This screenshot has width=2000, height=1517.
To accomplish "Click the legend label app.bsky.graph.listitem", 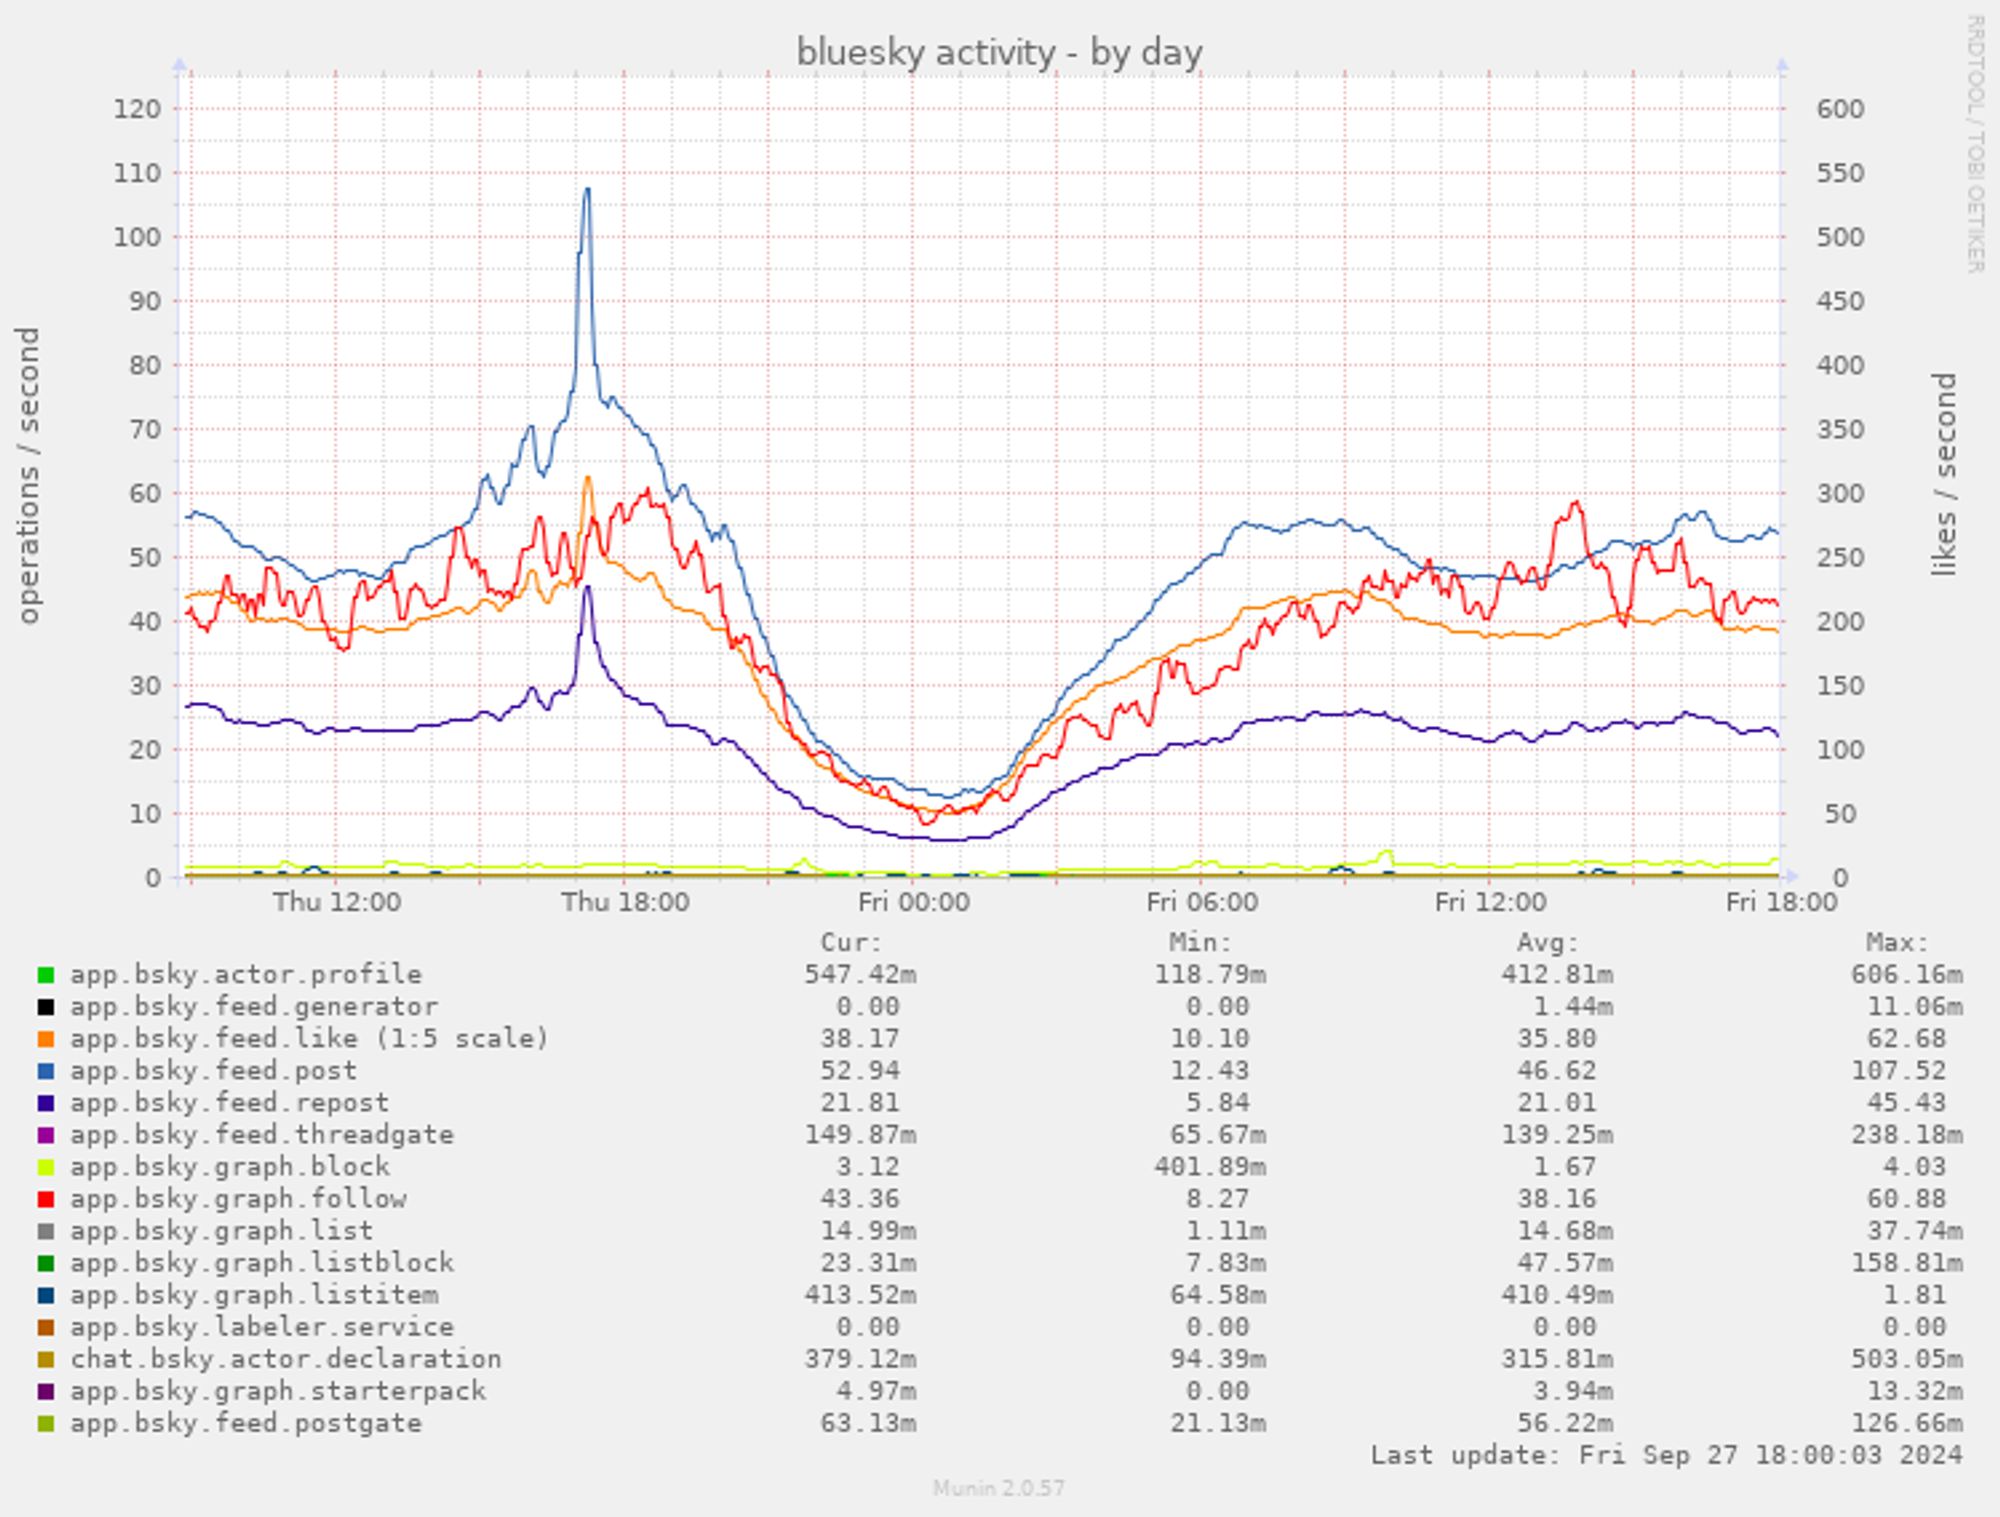I will pyautogui.click(x=254, y=1294).
